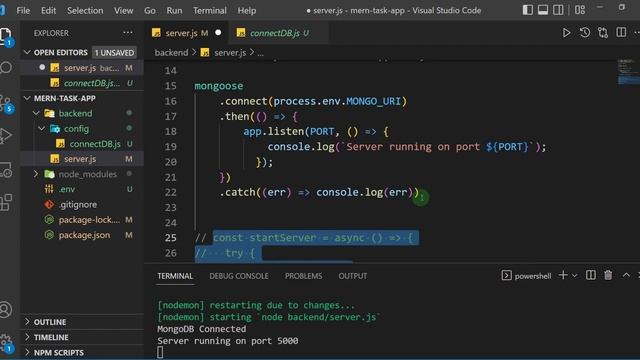Click the powershell terminal profile label
Screen dimensions: 640x360
(x=533, y=276)
